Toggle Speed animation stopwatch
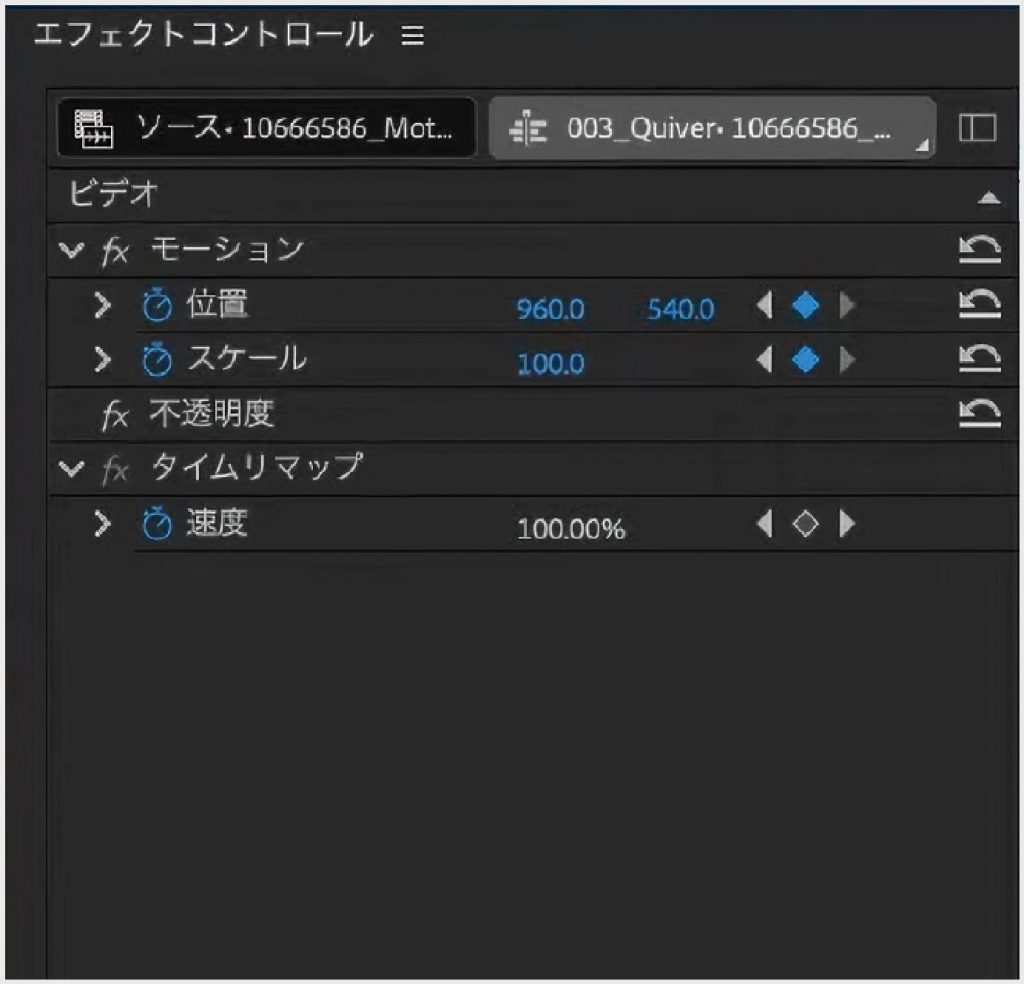1024x984 pixels. [x=157, y=525]
